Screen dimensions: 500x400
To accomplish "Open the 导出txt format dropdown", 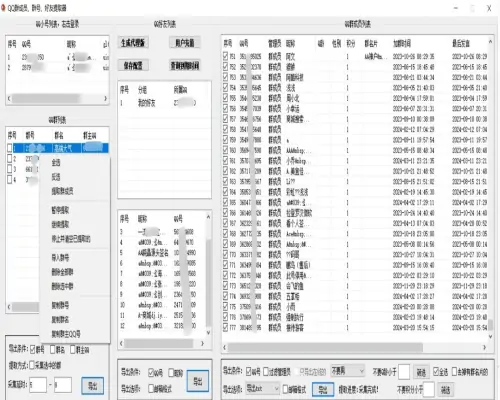I will tap(263, 388).
